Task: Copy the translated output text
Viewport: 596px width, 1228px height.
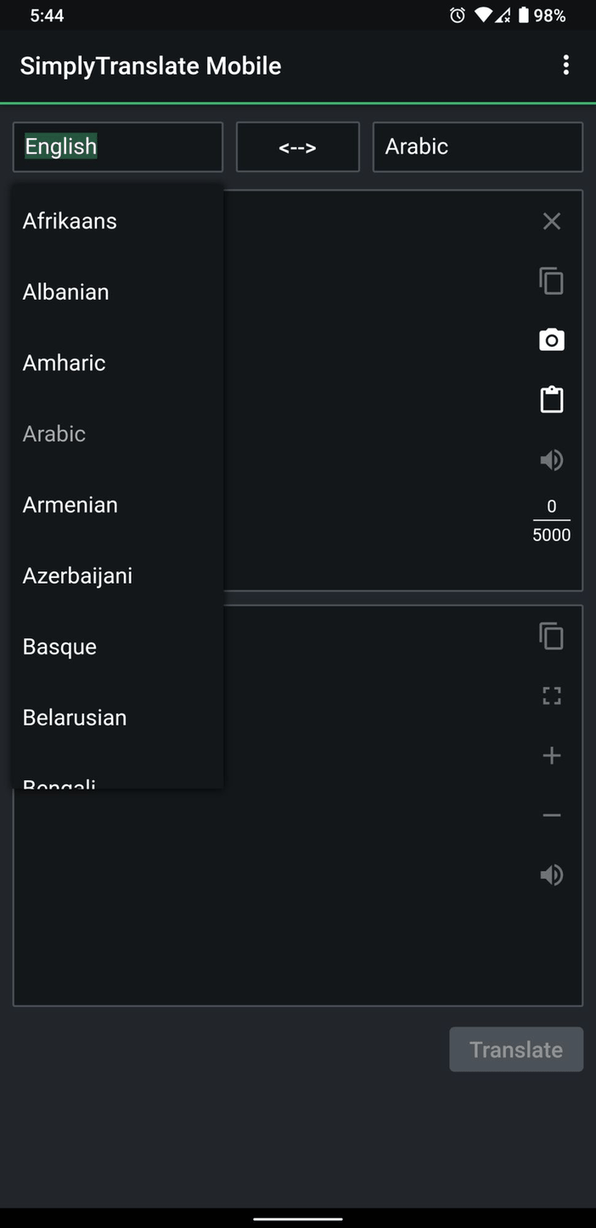Action: (551, 636)
